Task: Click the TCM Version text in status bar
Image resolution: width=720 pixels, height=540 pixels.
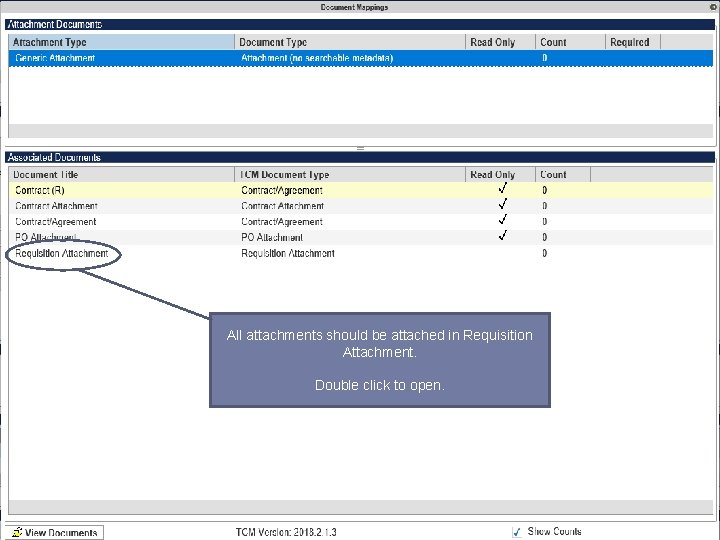Action: click(286, 533)
